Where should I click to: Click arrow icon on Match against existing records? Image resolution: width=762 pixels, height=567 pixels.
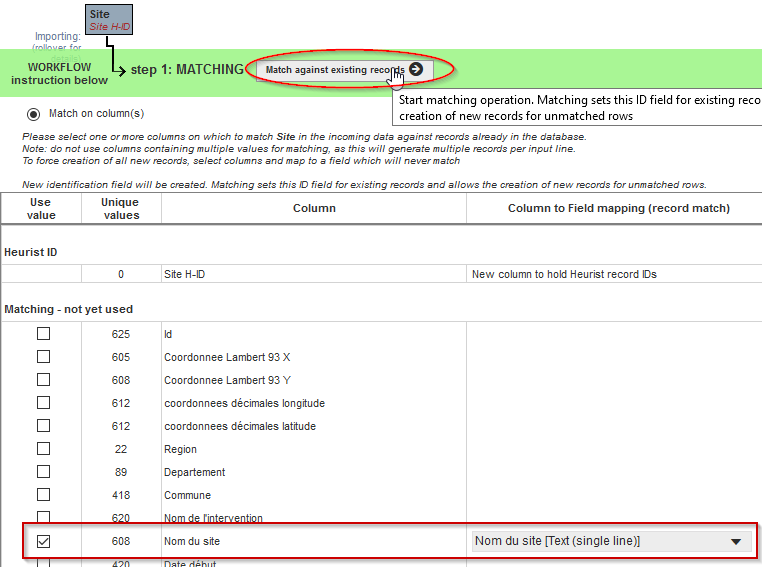(416, 70)
